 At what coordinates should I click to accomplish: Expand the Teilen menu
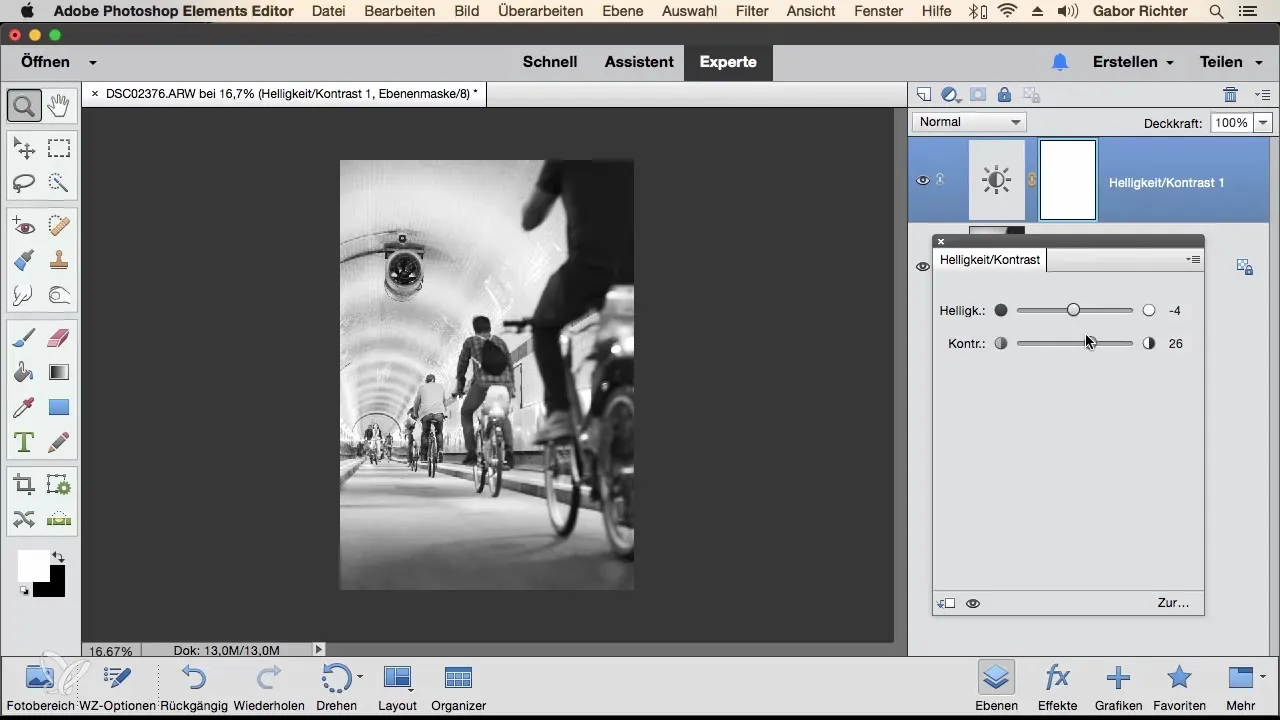point(1229,62)
